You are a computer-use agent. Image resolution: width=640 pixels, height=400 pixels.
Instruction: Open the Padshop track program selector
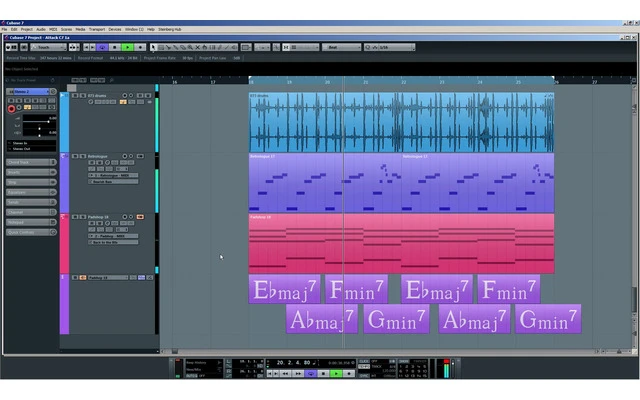click(113, 242)
